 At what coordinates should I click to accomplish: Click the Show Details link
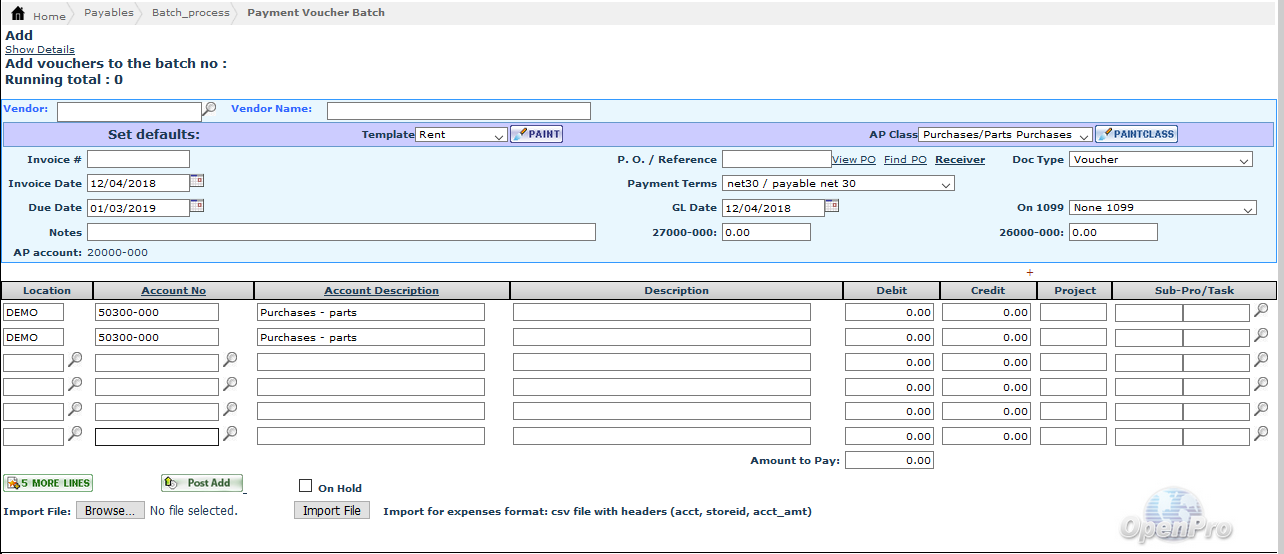[40, 49]
